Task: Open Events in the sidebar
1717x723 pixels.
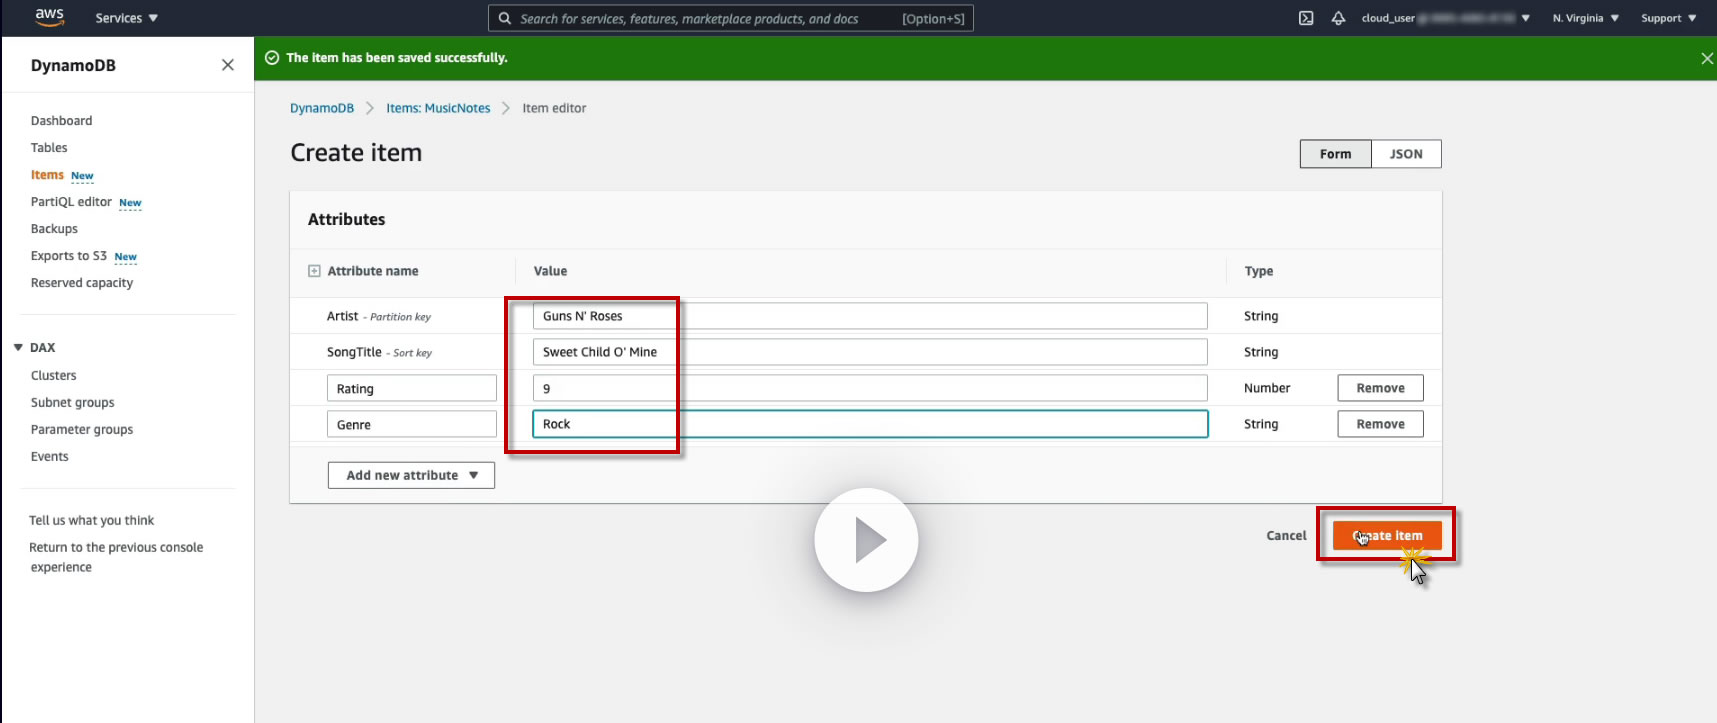Action: 49,457
